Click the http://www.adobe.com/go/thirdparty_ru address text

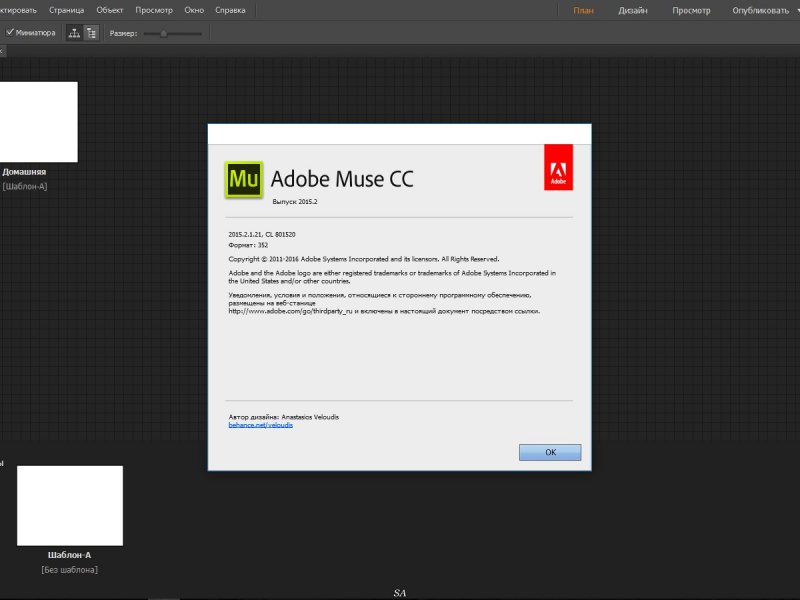coord(290,311)
